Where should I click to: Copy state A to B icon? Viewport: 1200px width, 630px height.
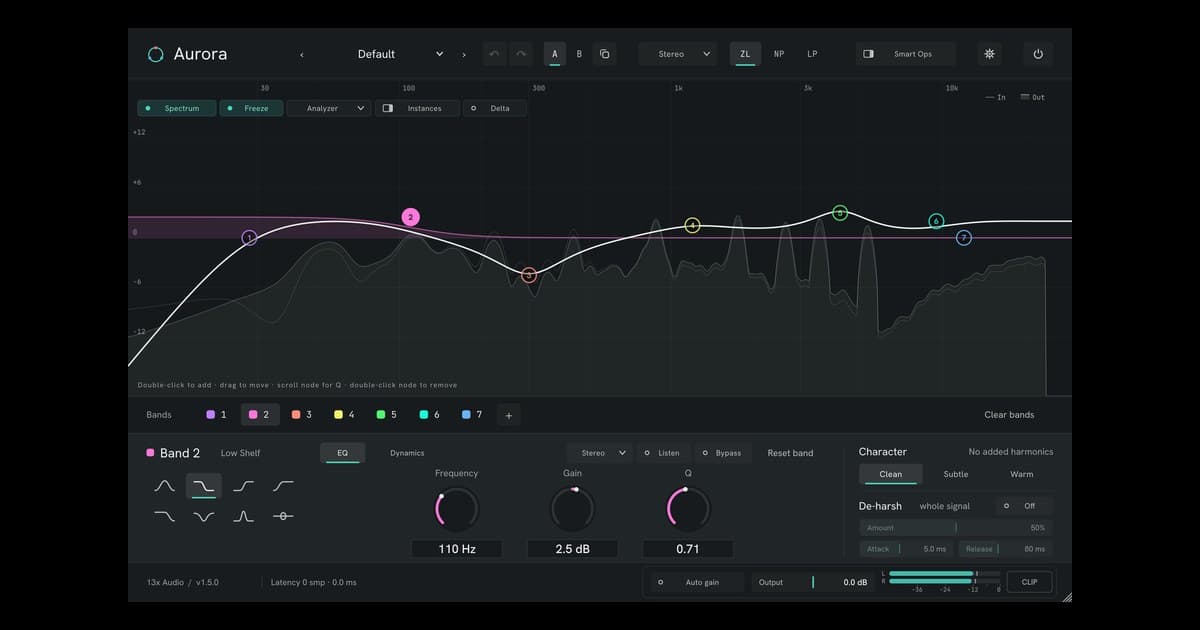tap(605, 54)
